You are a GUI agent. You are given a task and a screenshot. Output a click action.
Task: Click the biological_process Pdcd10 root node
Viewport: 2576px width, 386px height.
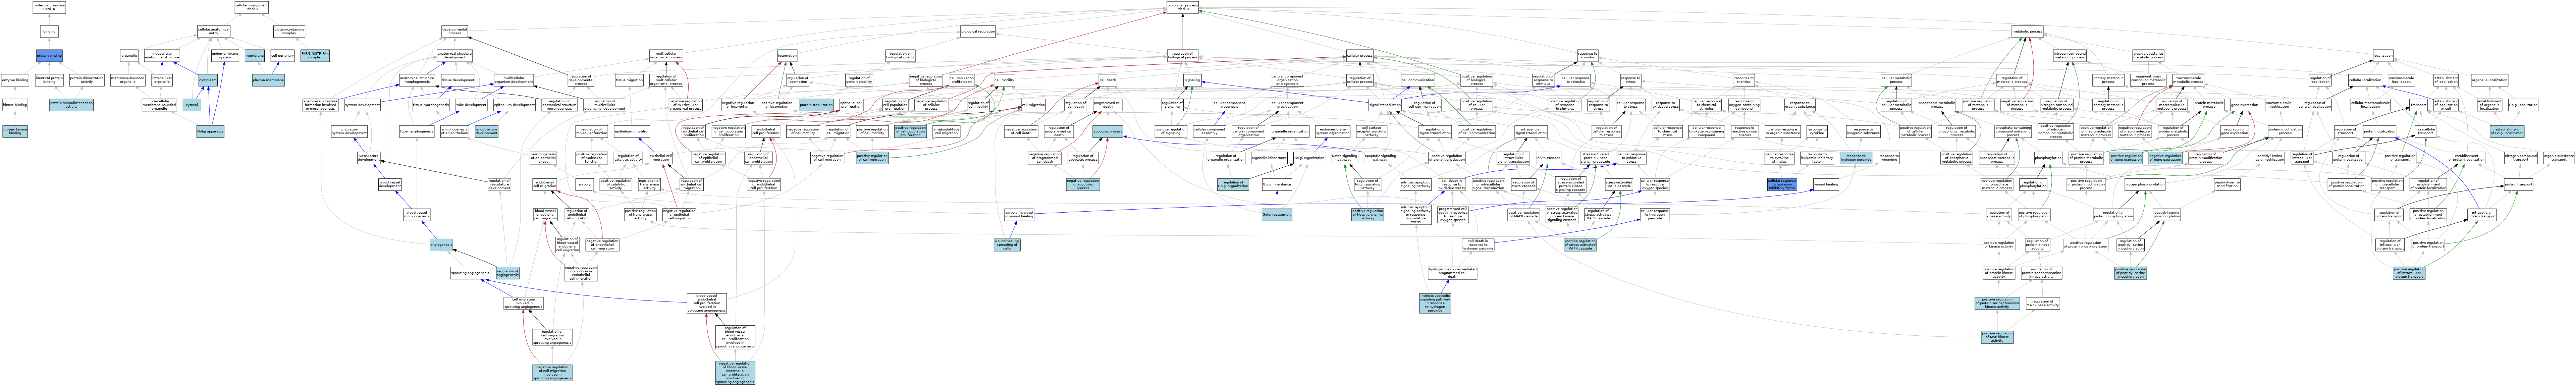1183,7
